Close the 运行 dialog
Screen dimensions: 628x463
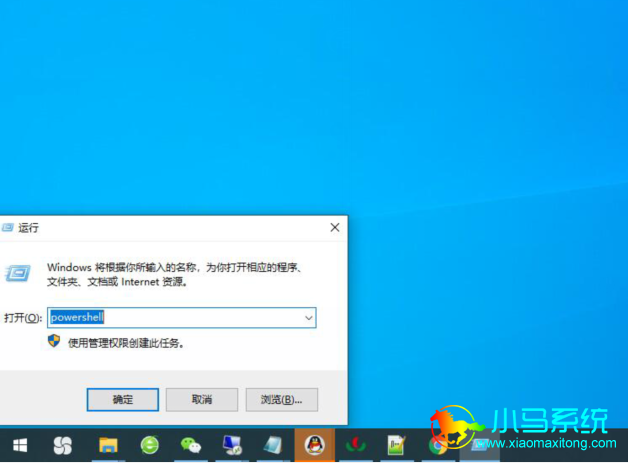pyautogui.click(x=335, y=227)
